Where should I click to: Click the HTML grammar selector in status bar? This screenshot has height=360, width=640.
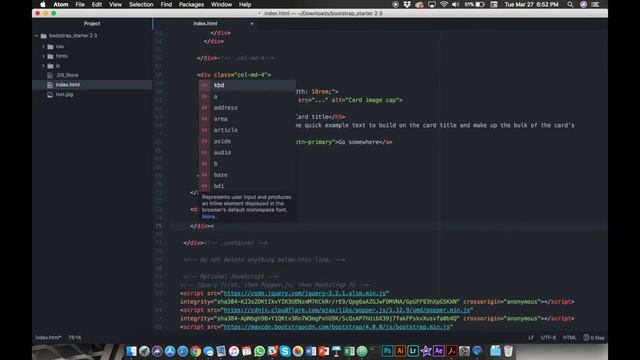point(569,338)
